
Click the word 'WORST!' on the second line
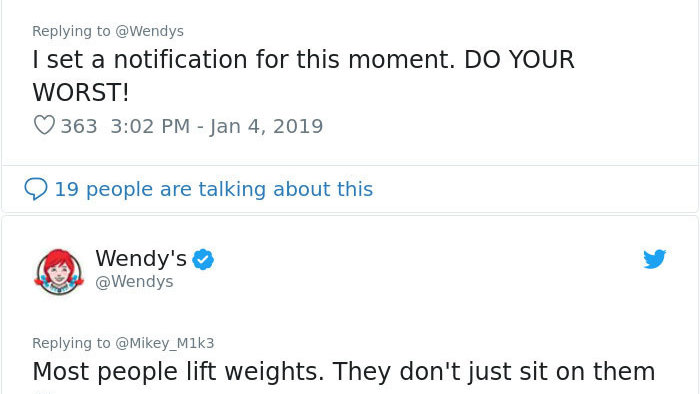tap(81, 93)
